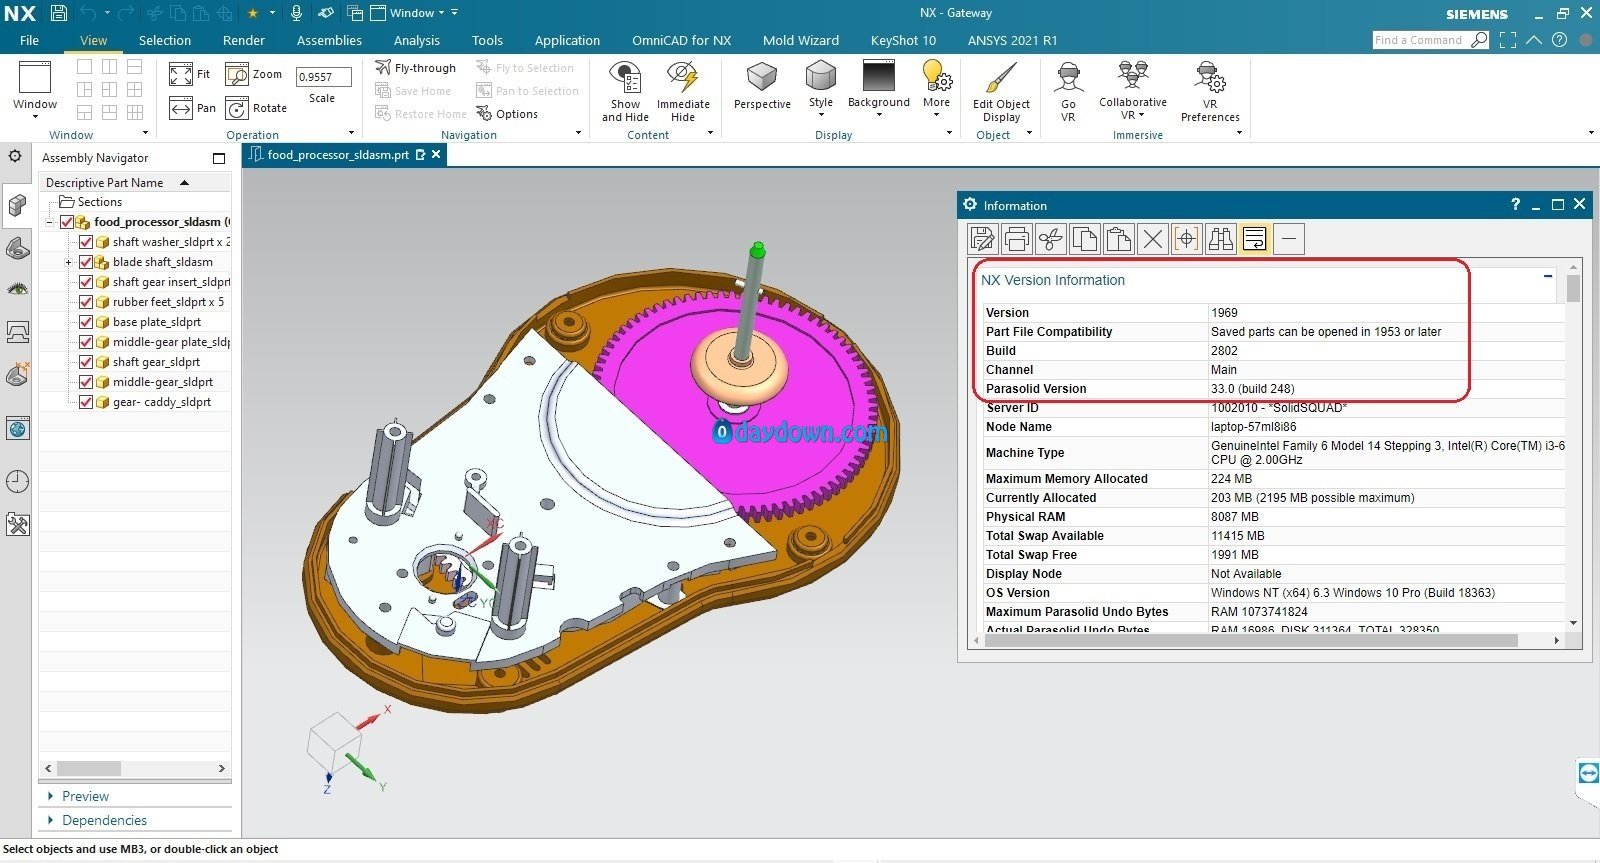Click navigator horizontal scrollbar thumb

point(89,768)
